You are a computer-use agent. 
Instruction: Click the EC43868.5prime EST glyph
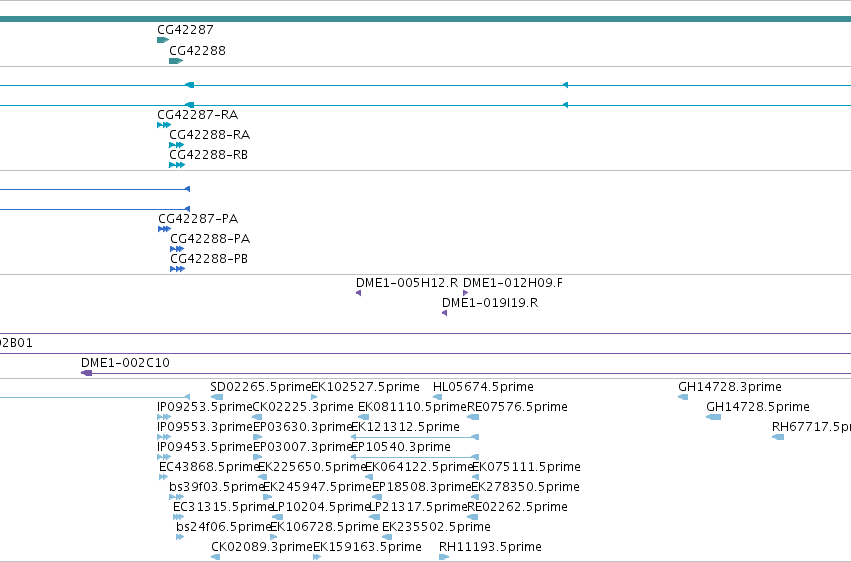pos(163,478)
